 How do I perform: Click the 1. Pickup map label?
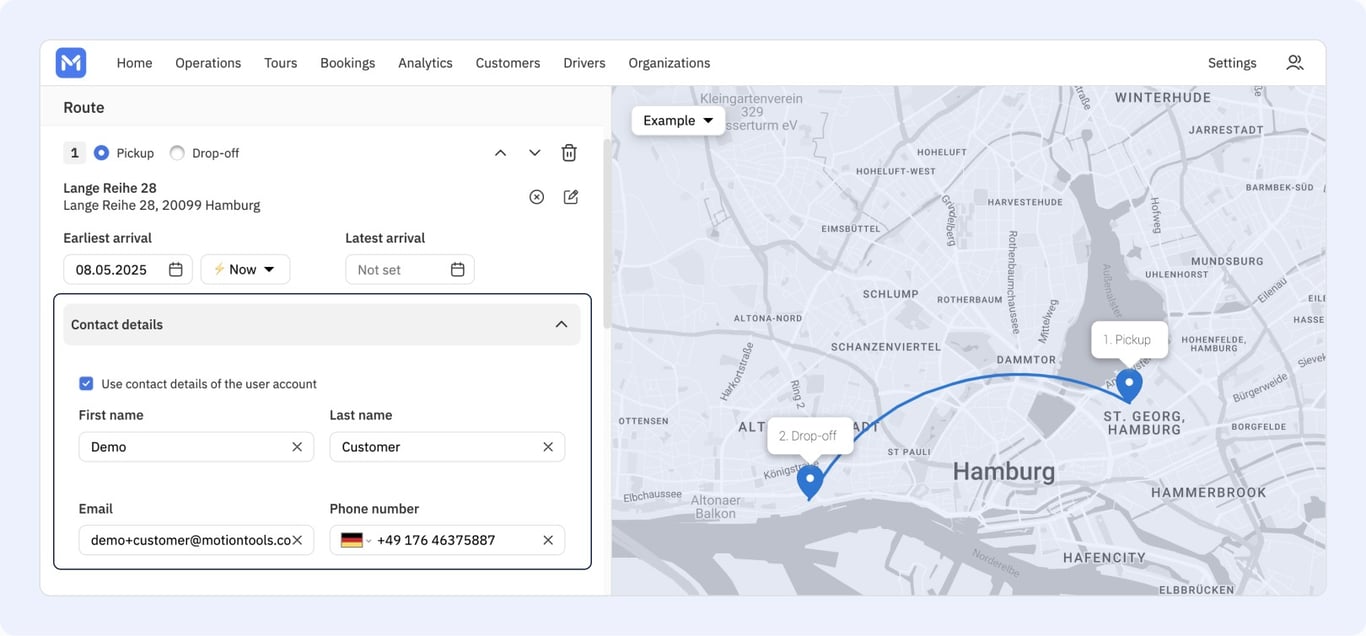coord(1128,340)
